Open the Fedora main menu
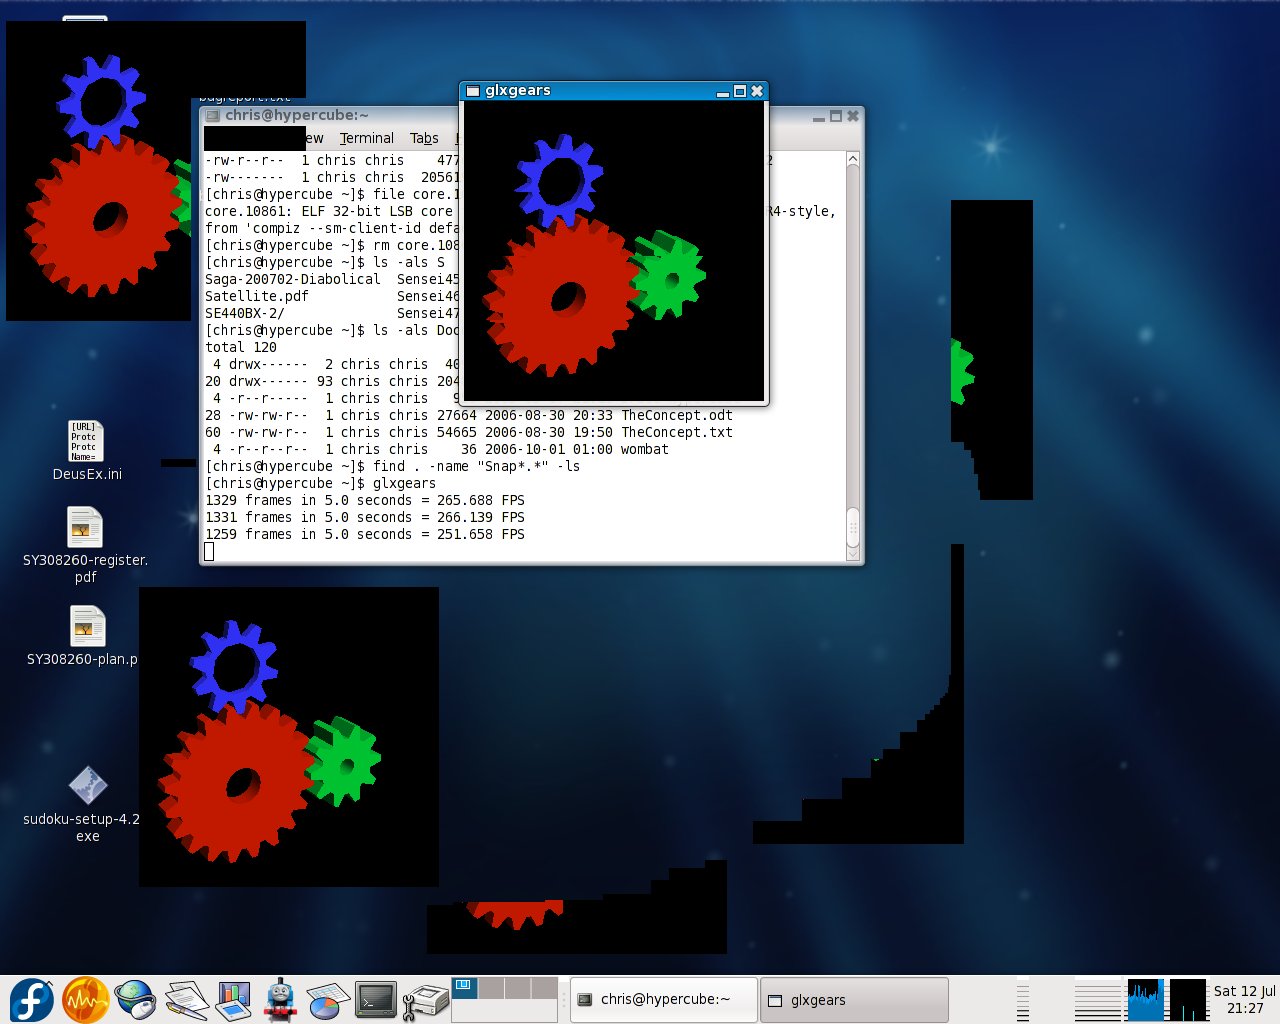This screenshot has width=1280, height=1024. [31, 999]
